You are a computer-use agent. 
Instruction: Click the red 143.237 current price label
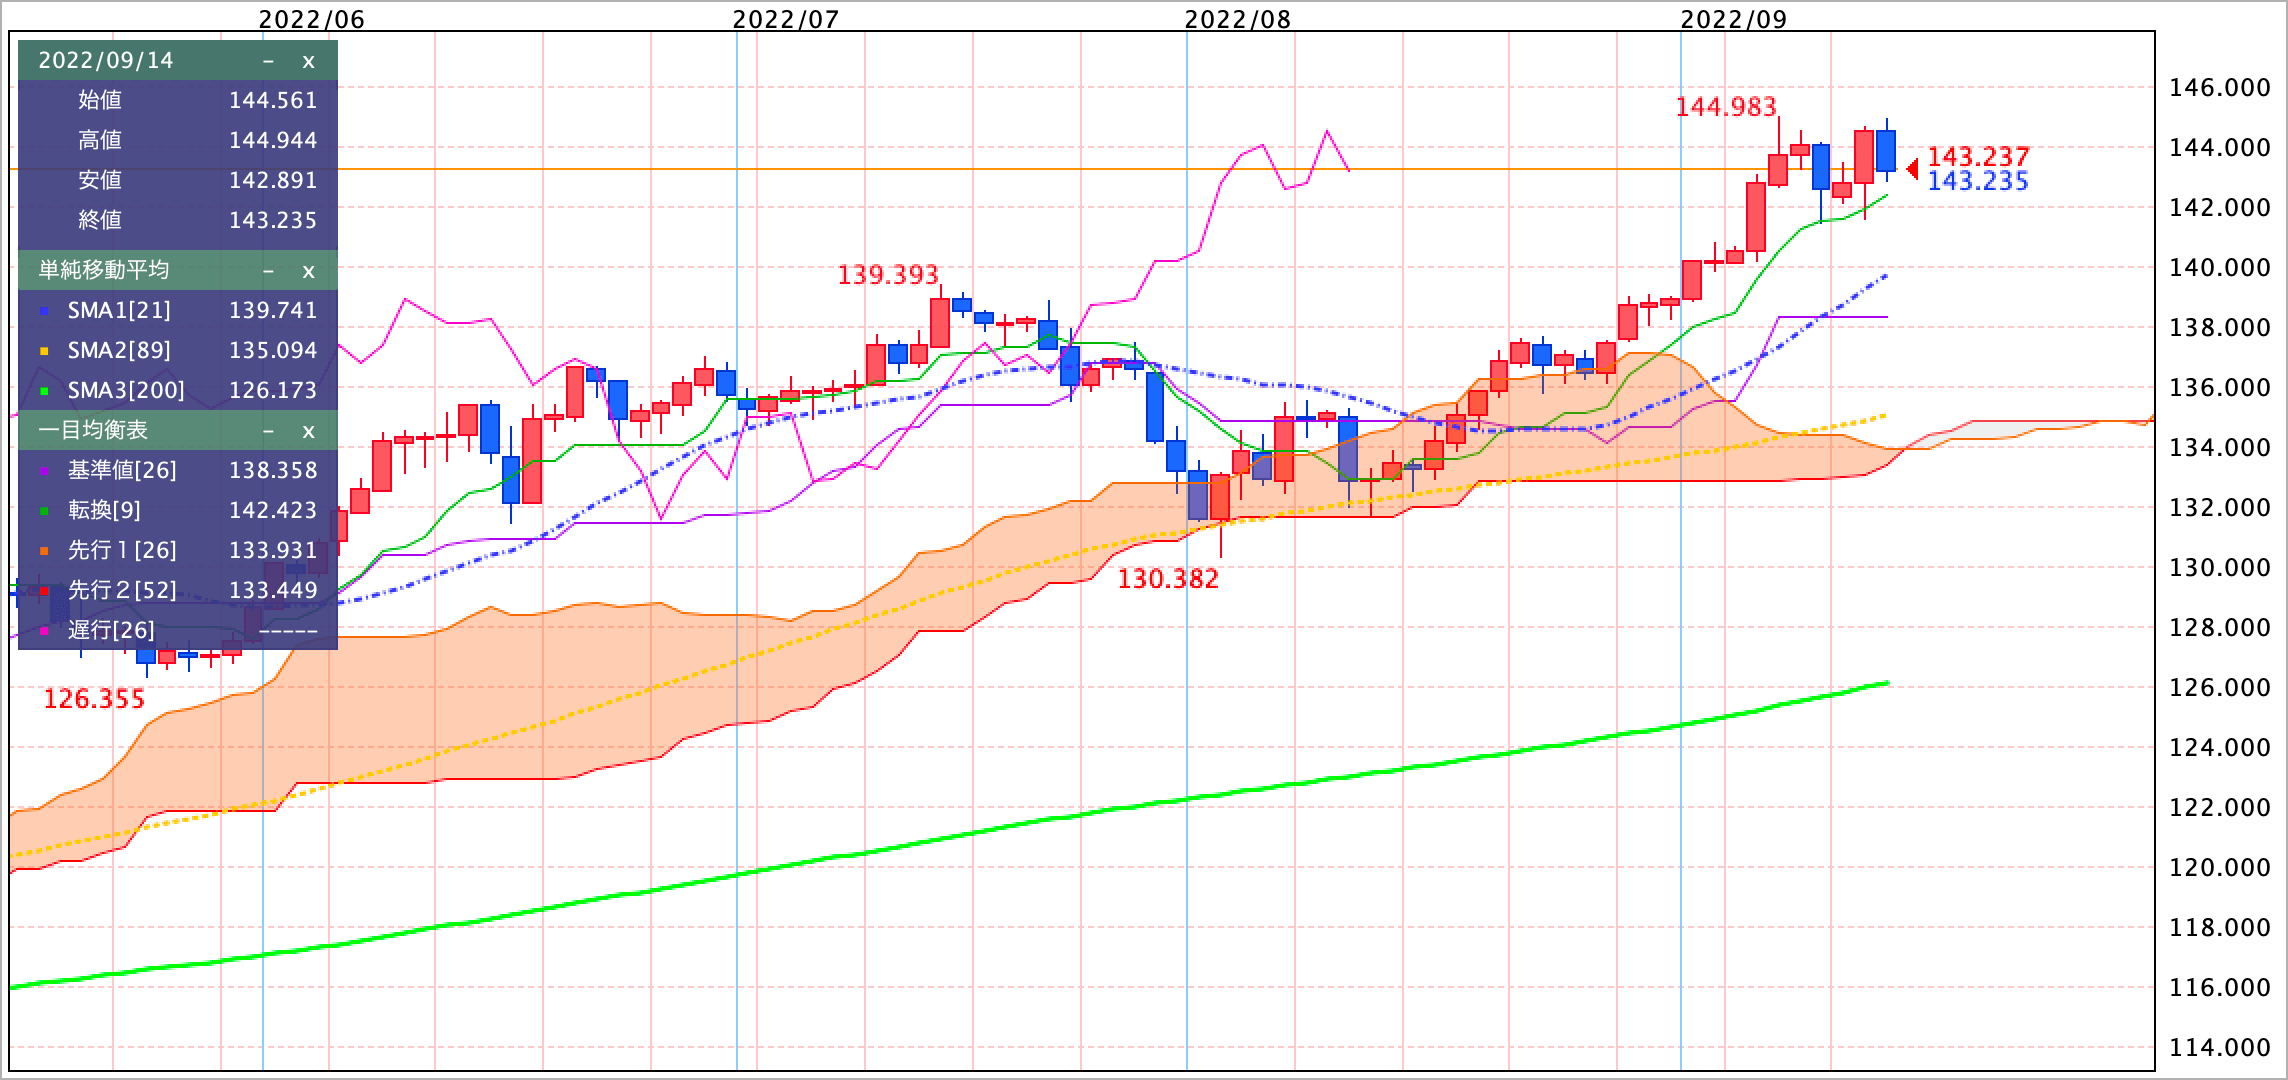tap(1978, 157)
